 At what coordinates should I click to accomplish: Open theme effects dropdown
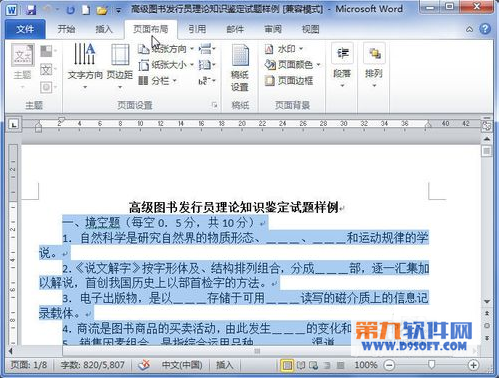(x=48, y=87)
